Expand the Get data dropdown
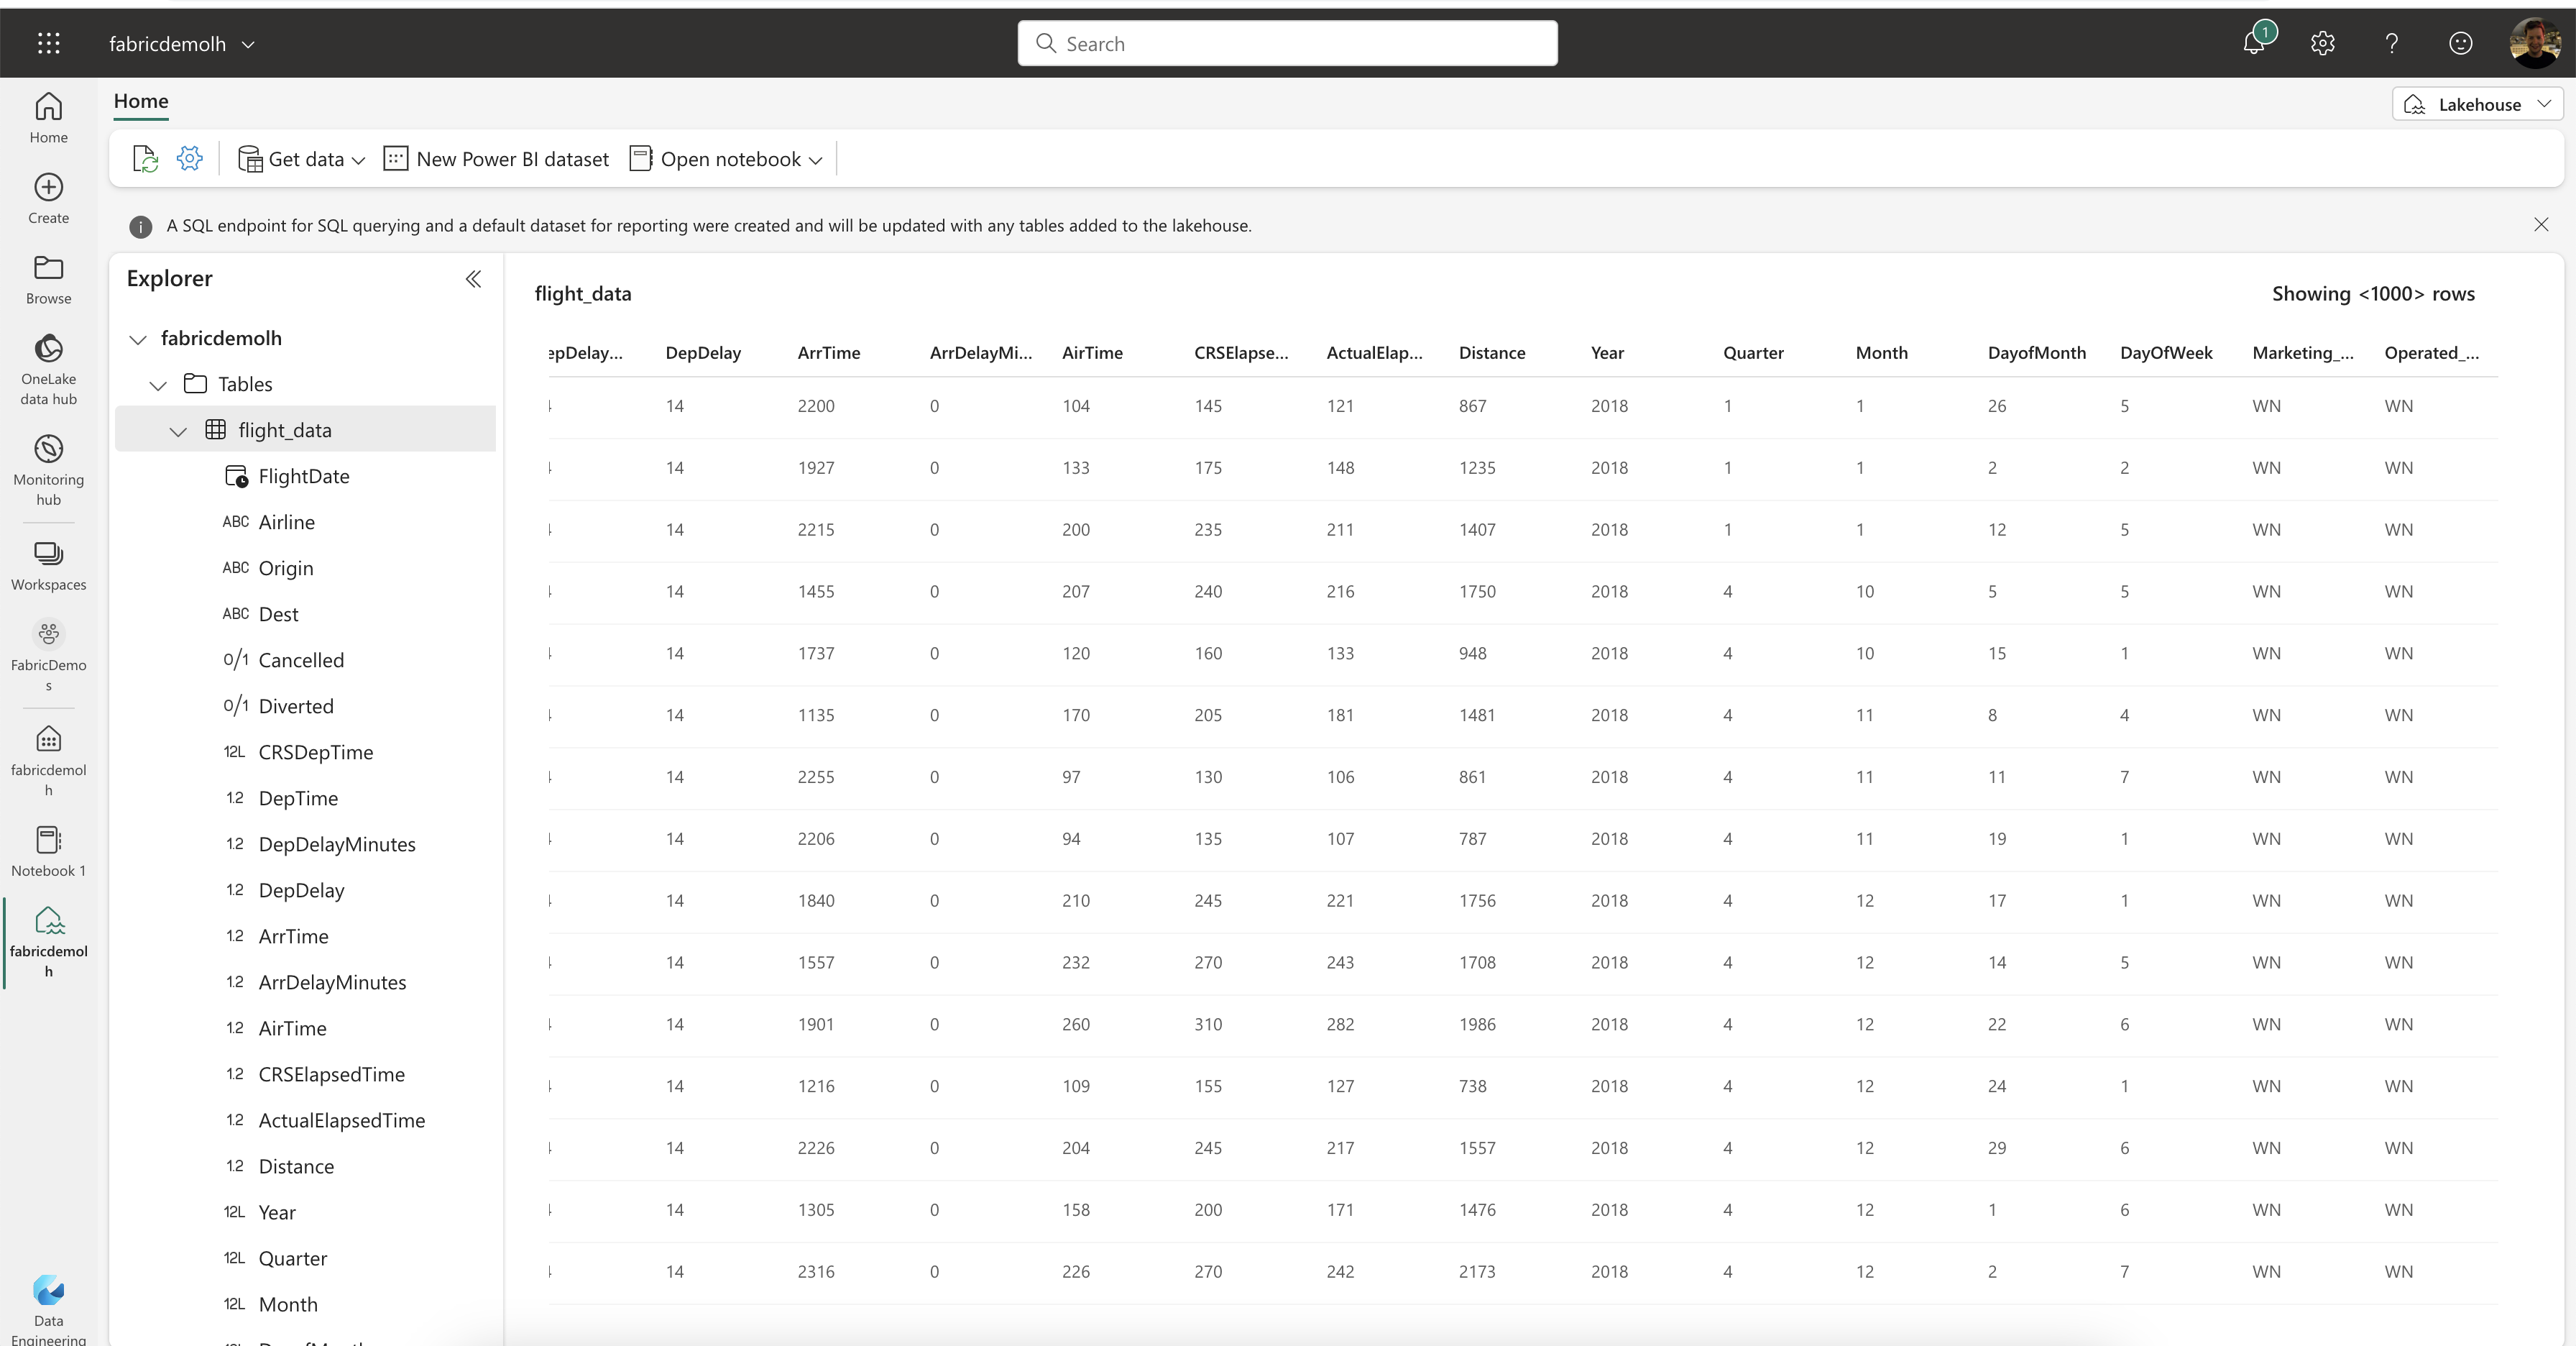The height and width of the screenshot is (1346, 2576). click(299, 158)
